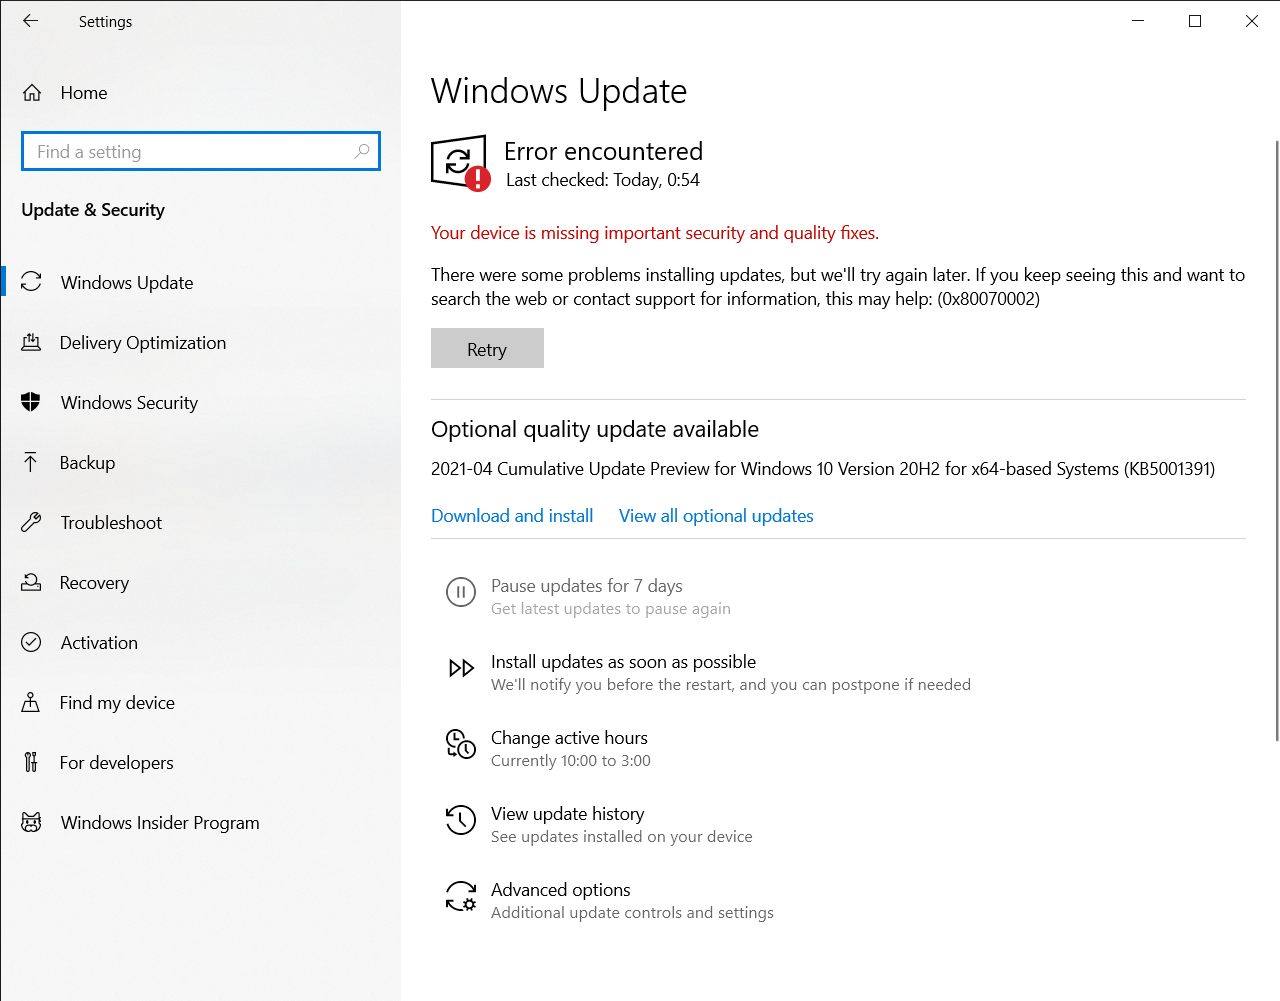This screenshot has height=1001, width=1280.
Task: Click the Activation checkmark circle icon
Action: [x=31, y=642]
